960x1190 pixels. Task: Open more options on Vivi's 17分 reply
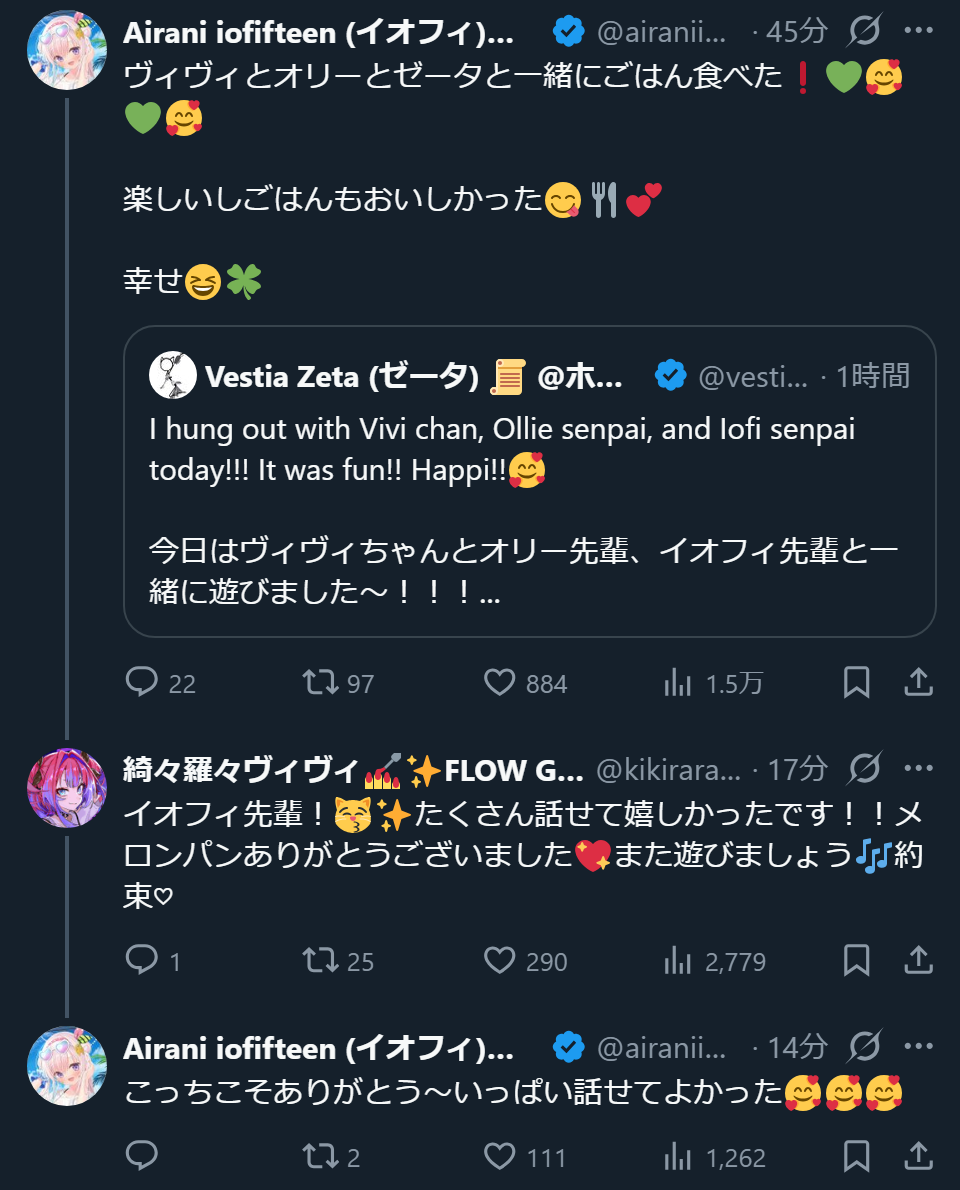(x=918, y=769)
